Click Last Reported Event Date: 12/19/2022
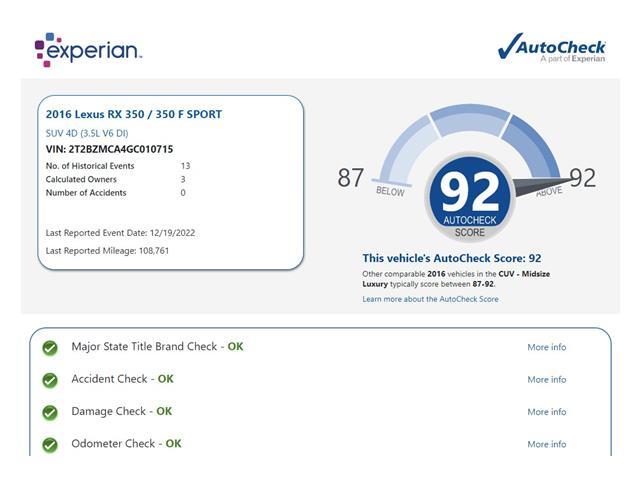This screenshot has width=640, height=480. click(x=120, y=233)
